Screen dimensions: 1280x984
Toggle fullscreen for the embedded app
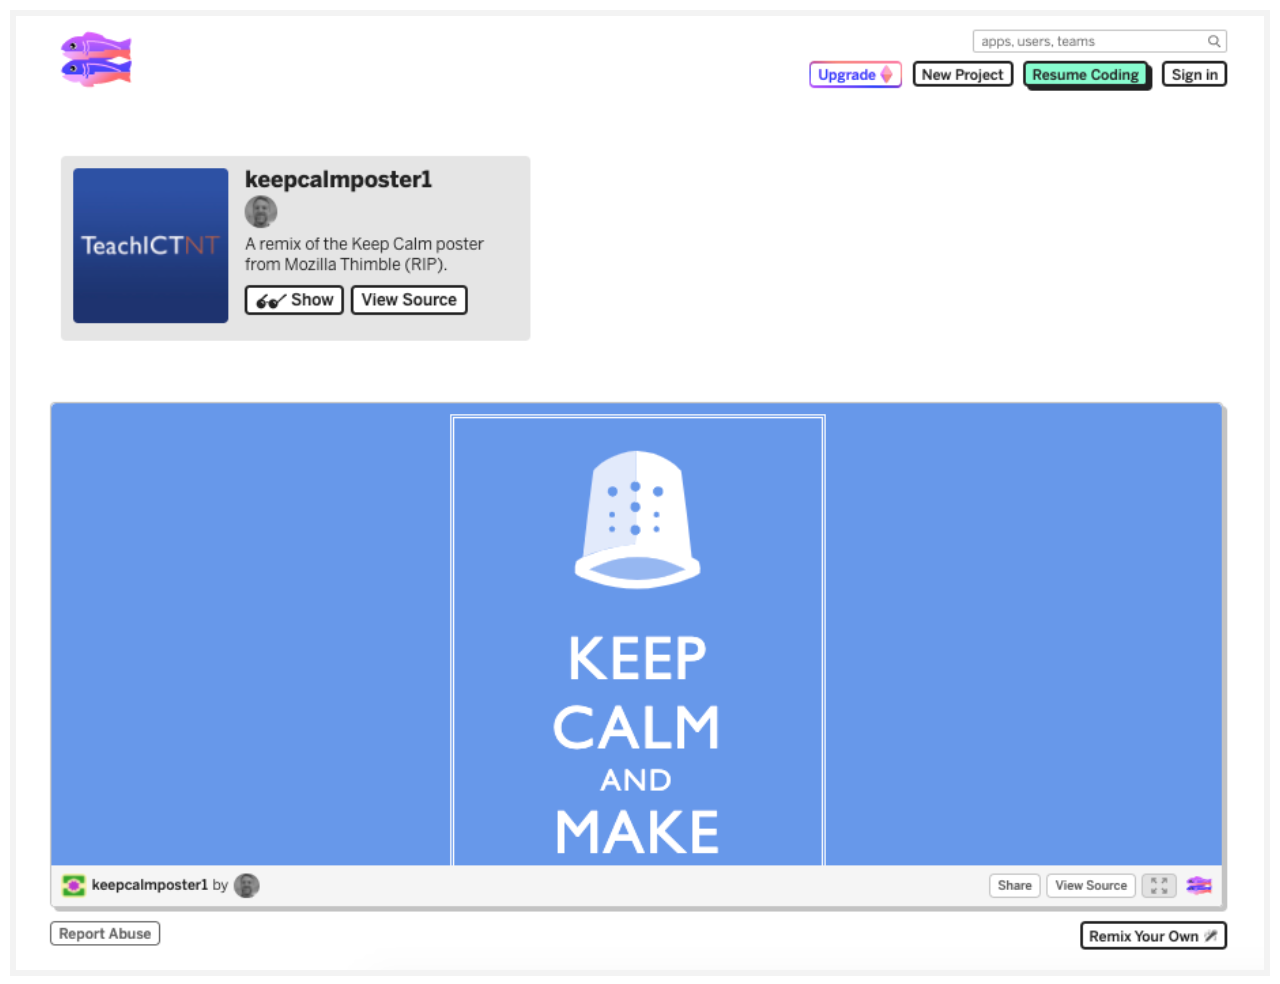(1159, 885)
